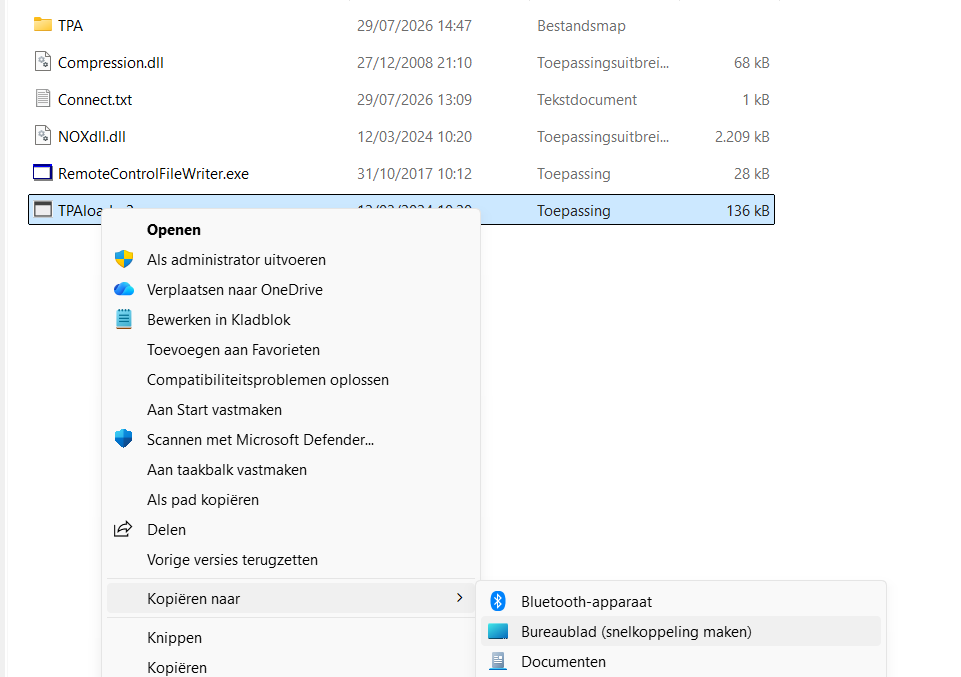Click the Tekstdocument type label
This screenshot has width=961, height=677.
click(587, 100)
